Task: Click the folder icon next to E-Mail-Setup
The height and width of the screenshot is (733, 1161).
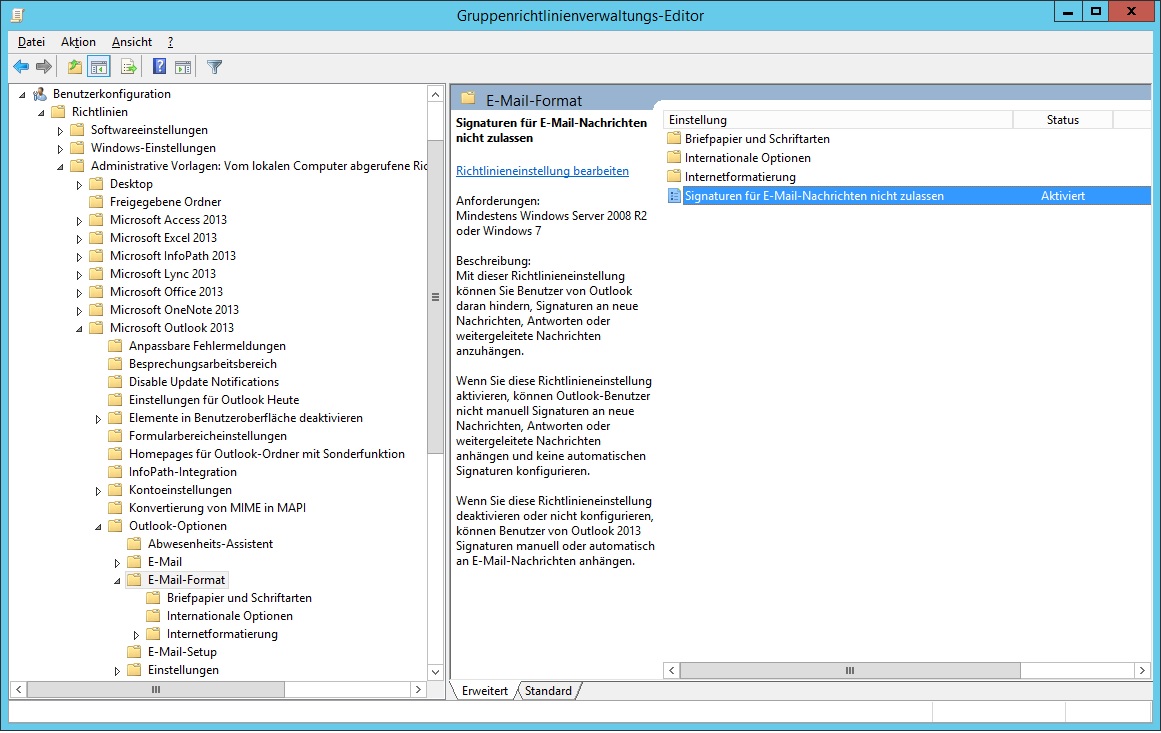Action: 134,652
